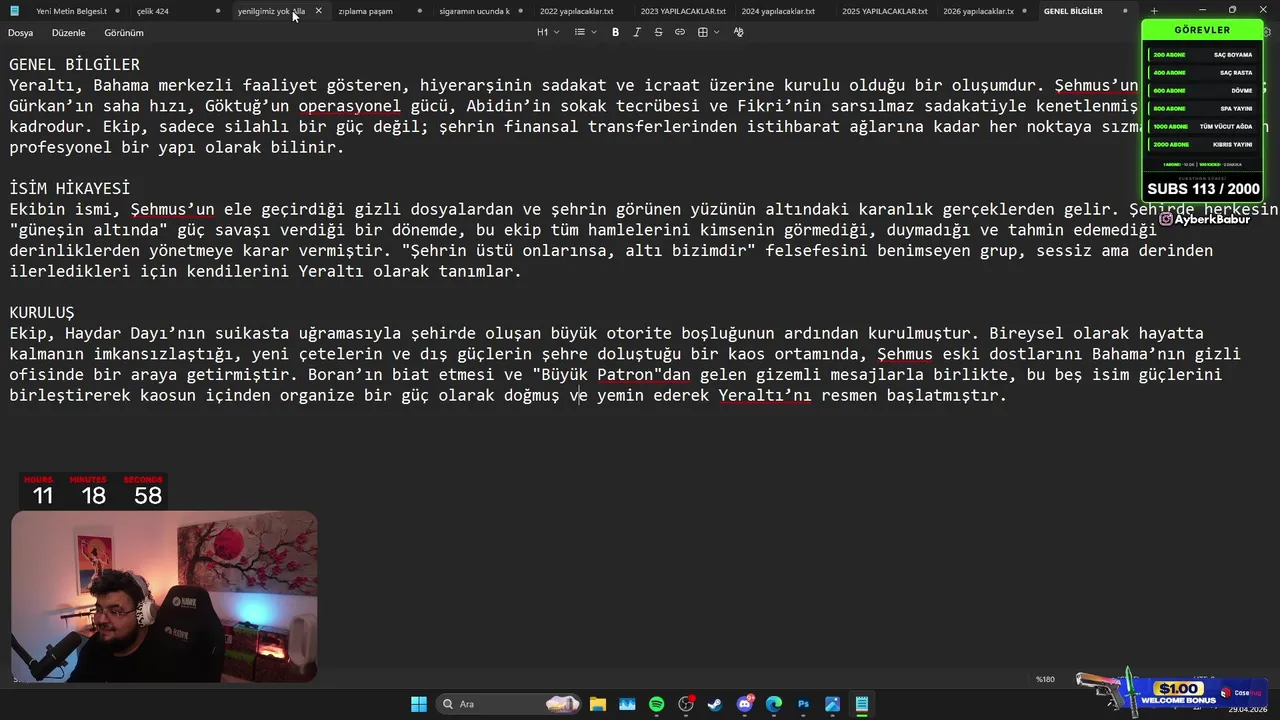Screen dimensions: 1280x720
Task: Open Steam from the taskbar
Action: point(715,704)
